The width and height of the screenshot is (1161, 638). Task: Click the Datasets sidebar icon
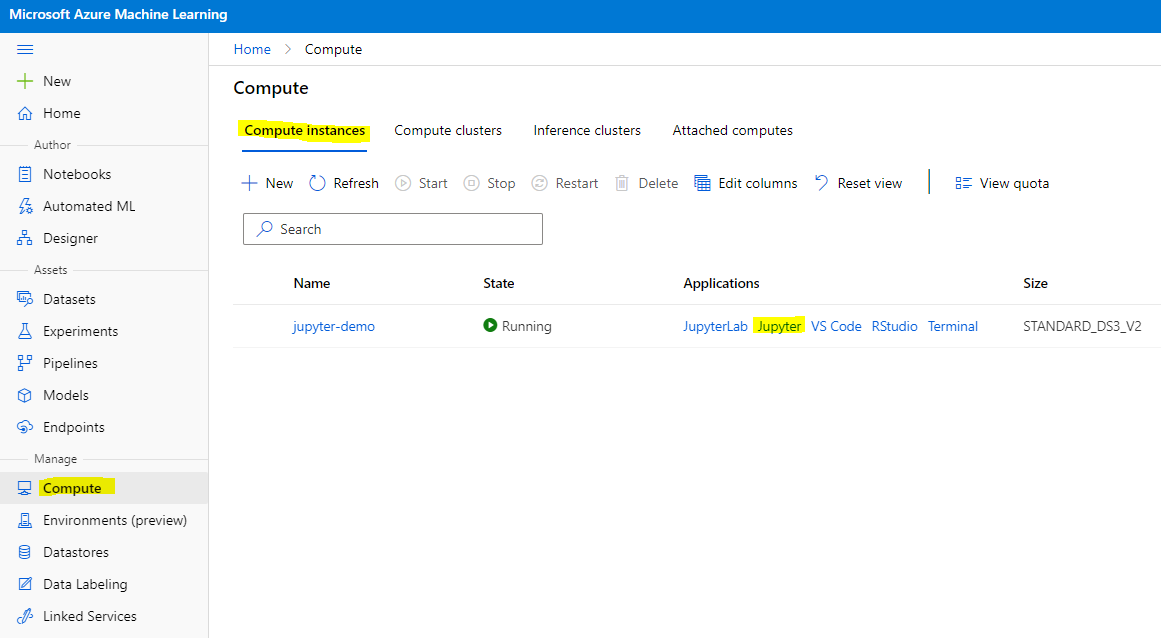point(26,299)
